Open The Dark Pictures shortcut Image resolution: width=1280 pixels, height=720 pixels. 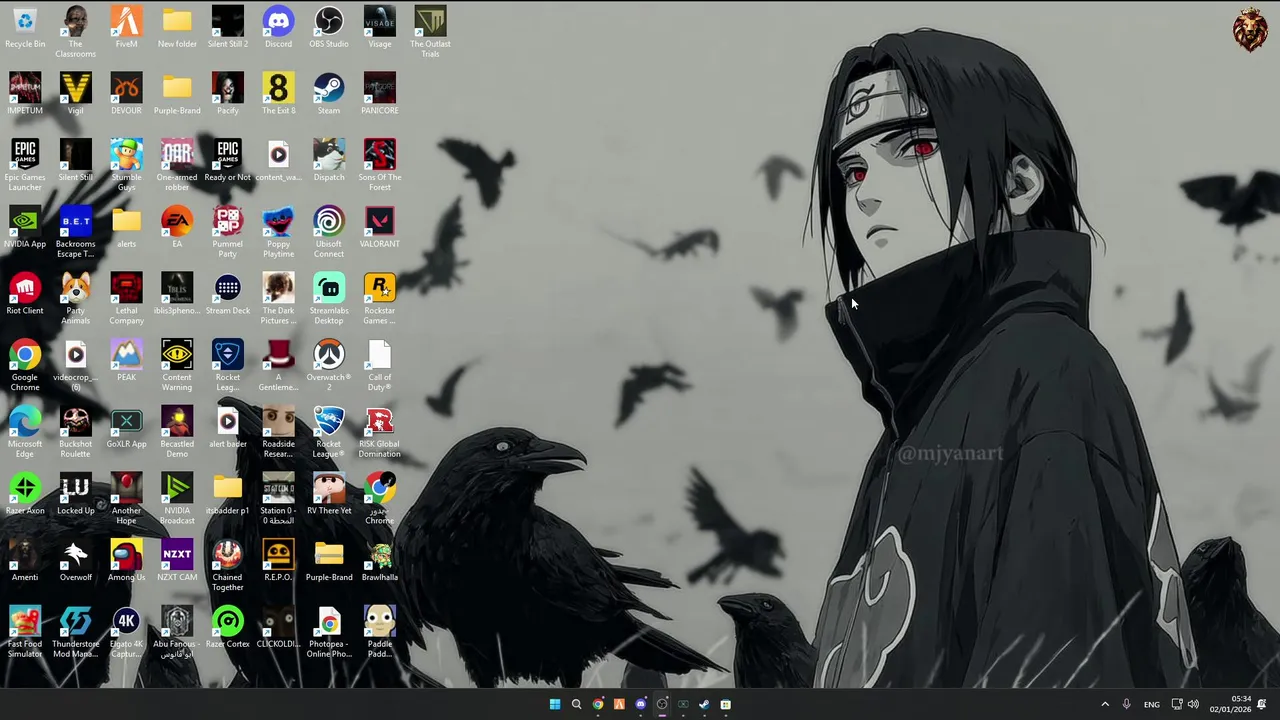[x=279, y=298]
